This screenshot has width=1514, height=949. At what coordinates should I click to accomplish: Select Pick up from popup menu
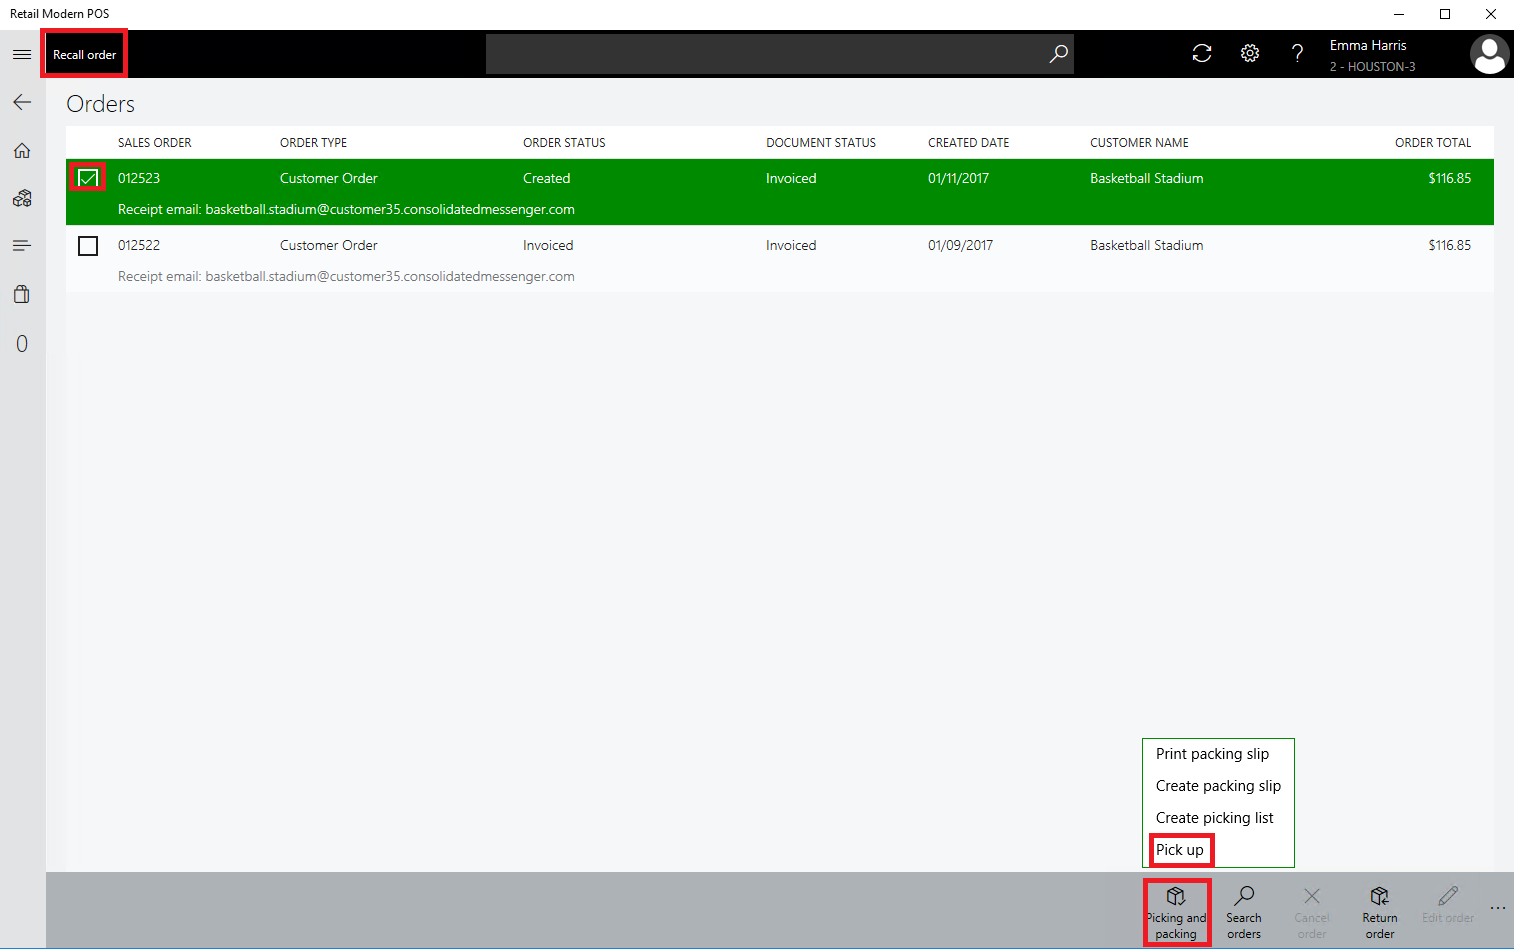[1180, 850]
